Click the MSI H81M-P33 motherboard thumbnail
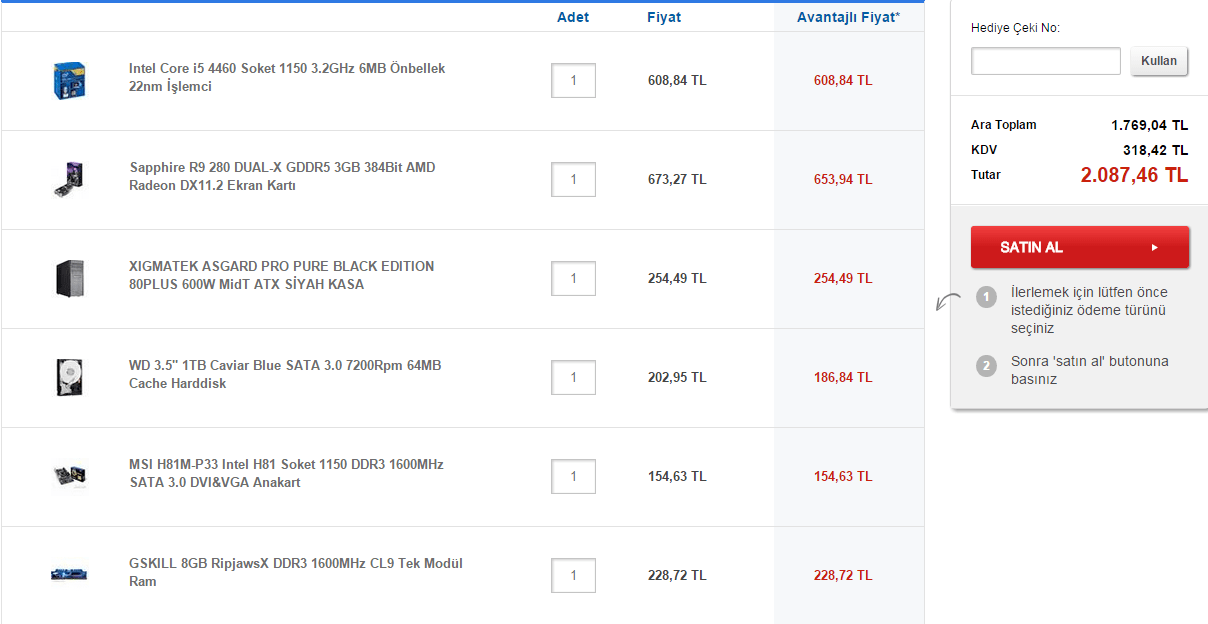The width and height of the screenshot is (1208, 624). point(69,476)
